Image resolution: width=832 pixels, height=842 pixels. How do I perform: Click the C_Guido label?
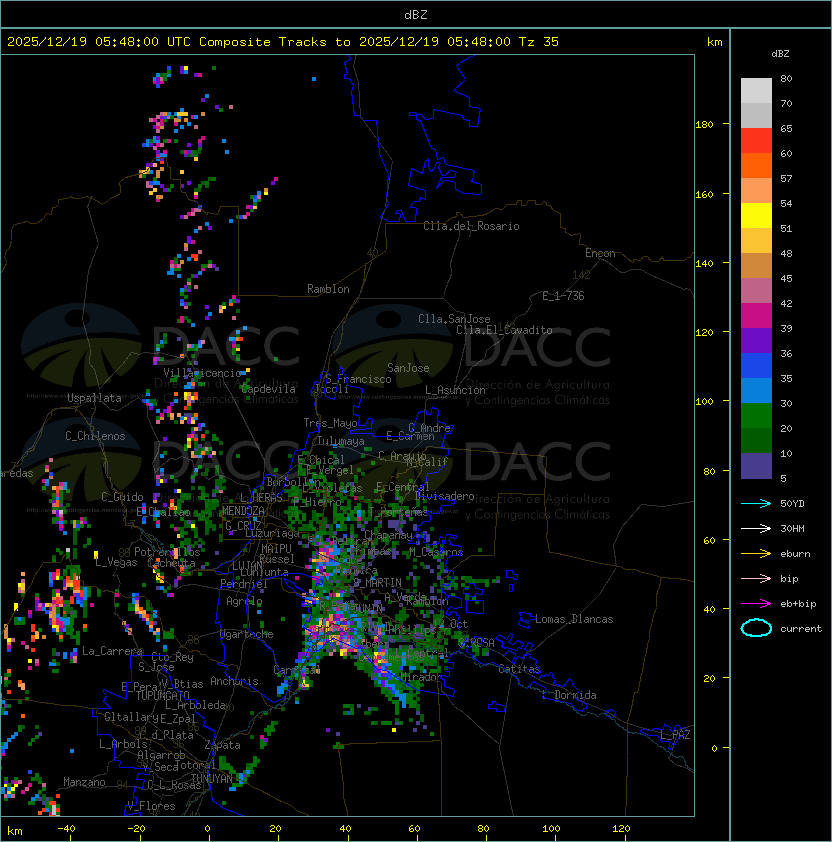(122, 497)
